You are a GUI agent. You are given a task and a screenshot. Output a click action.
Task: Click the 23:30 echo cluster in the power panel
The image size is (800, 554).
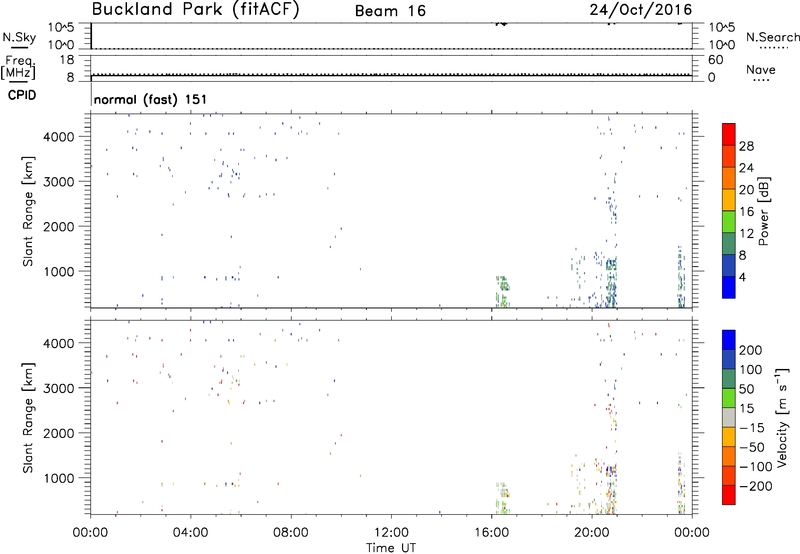tap(681, 276)
